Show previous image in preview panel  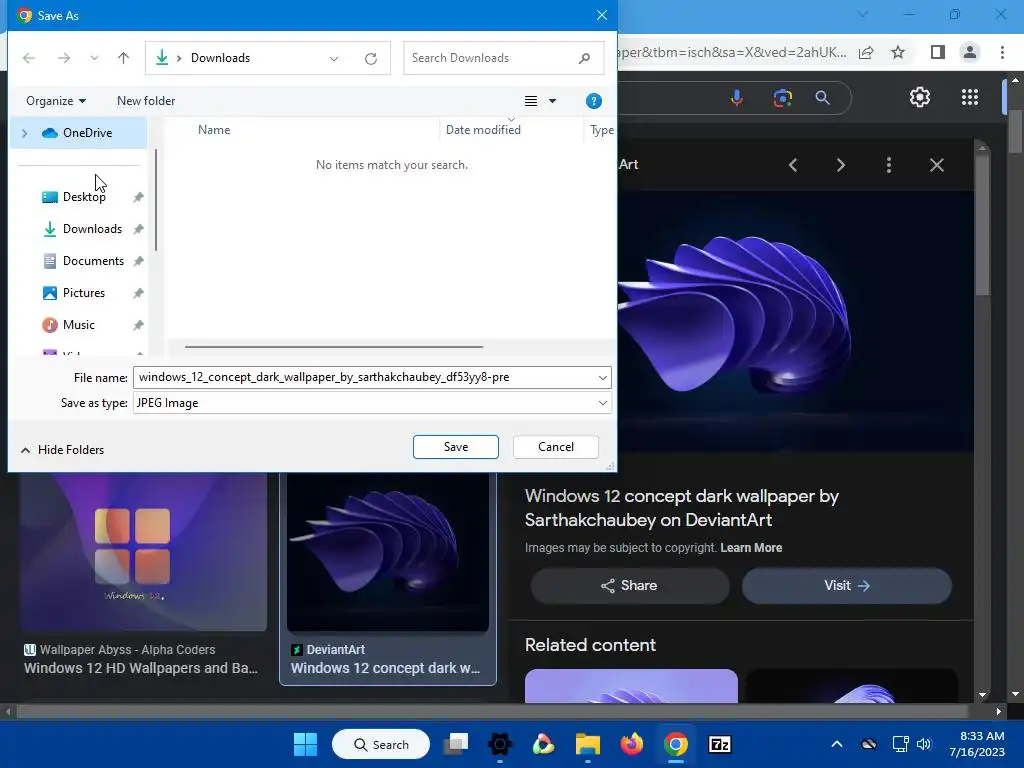[793, 165]
